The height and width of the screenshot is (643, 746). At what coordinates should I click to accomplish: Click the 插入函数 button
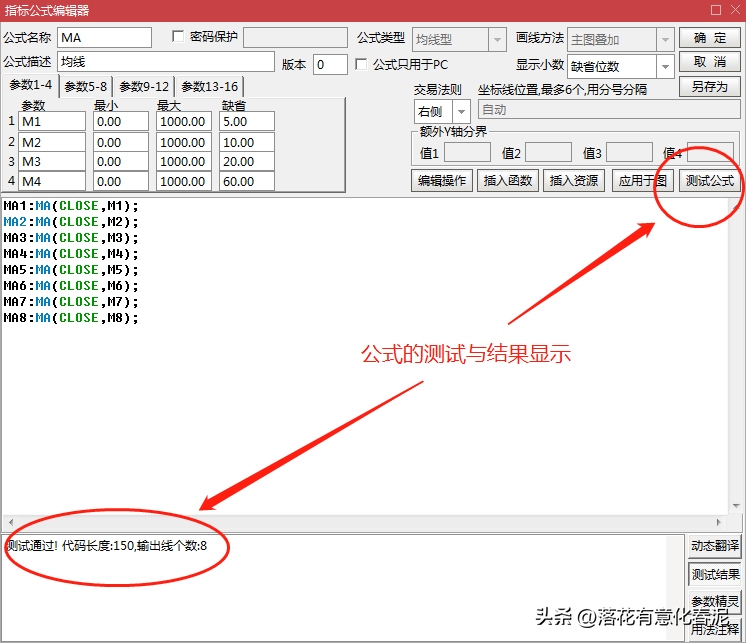click(x=508, y=181)
